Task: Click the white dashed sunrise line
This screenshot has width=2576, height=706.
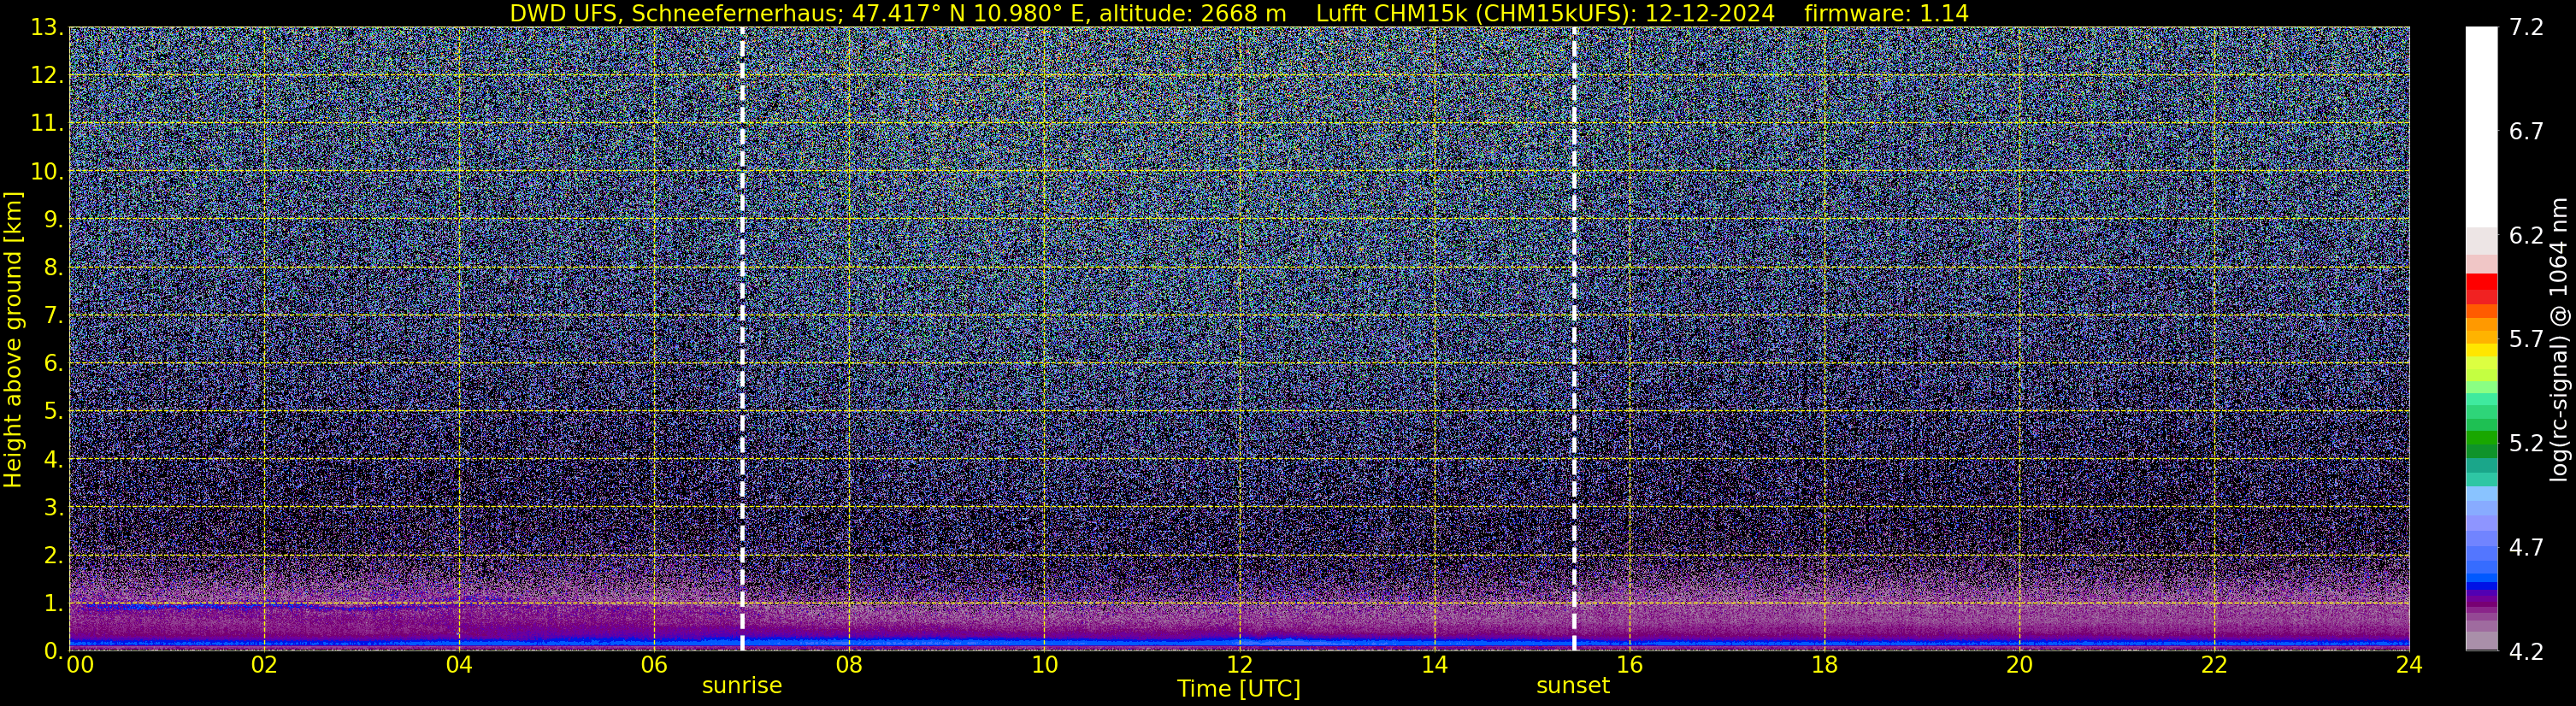Action: 742,338
